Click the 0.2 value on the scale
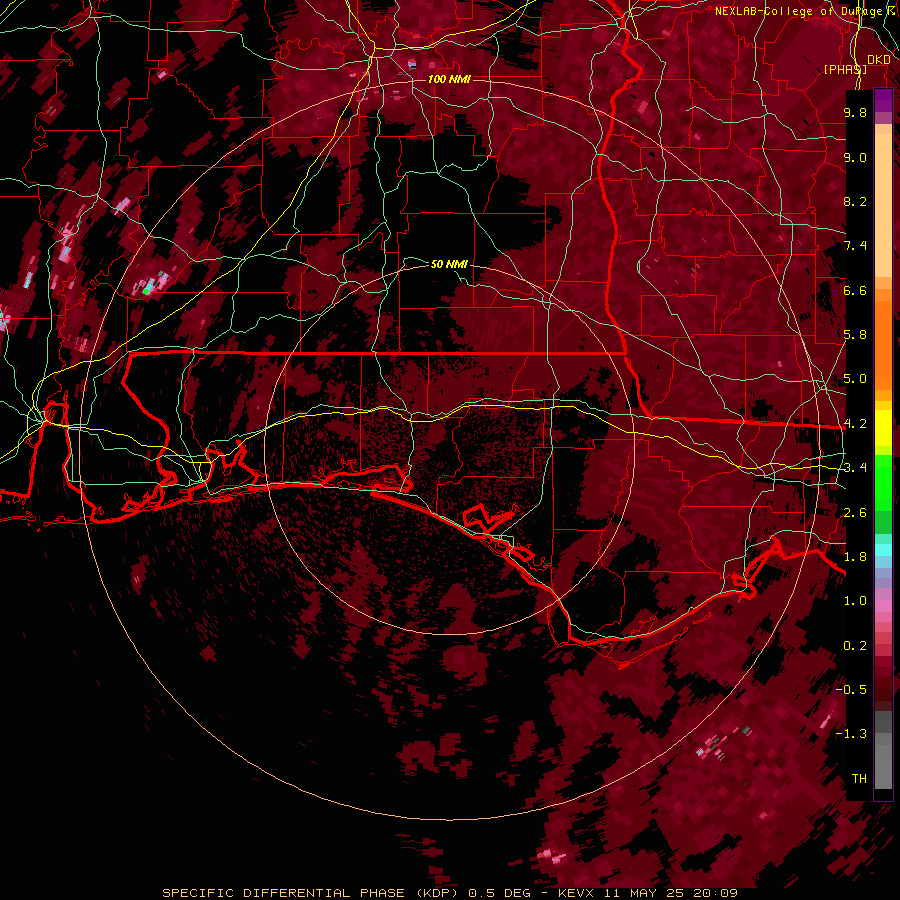 pos(855,646)
